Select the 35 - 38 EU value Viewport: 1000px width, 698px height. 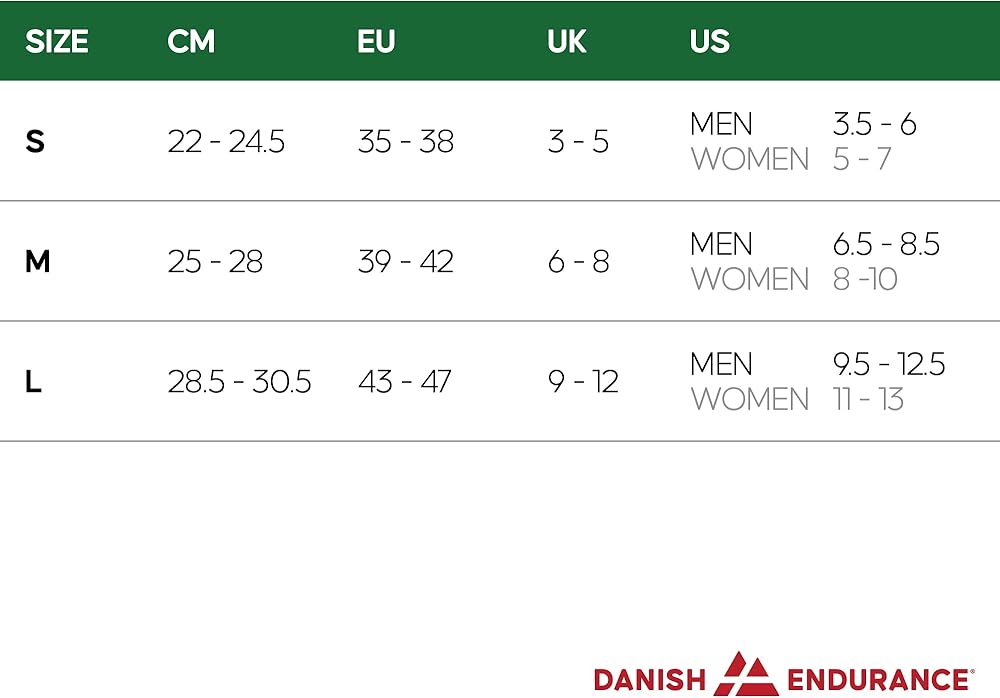[405, 142]
